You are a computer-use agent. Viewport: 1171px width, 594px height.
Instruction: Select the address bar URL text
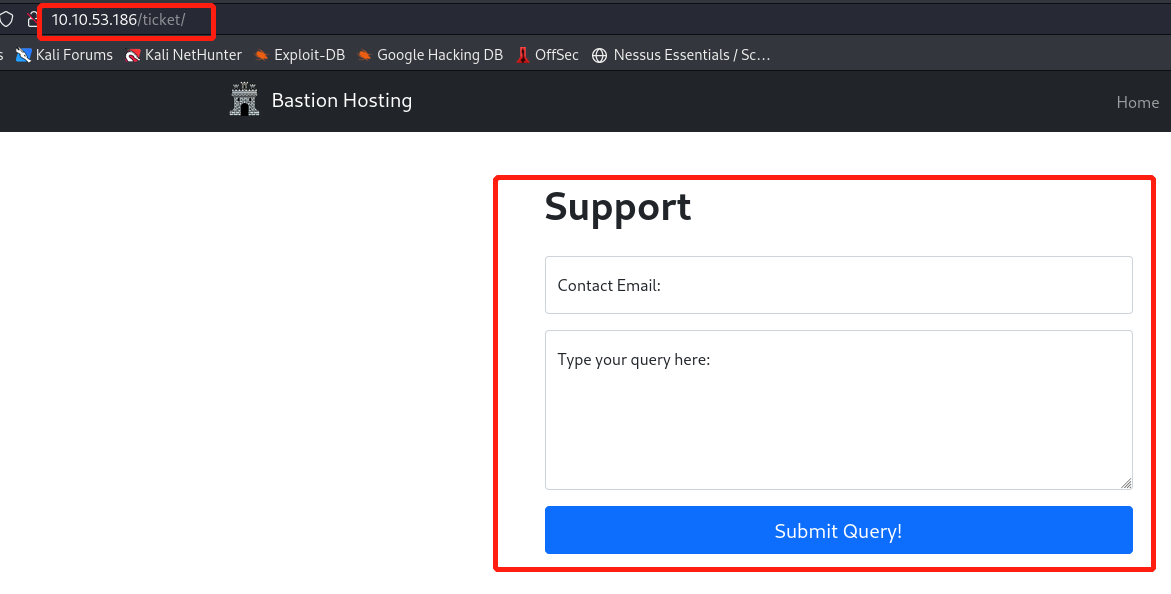tap(118, 20)
